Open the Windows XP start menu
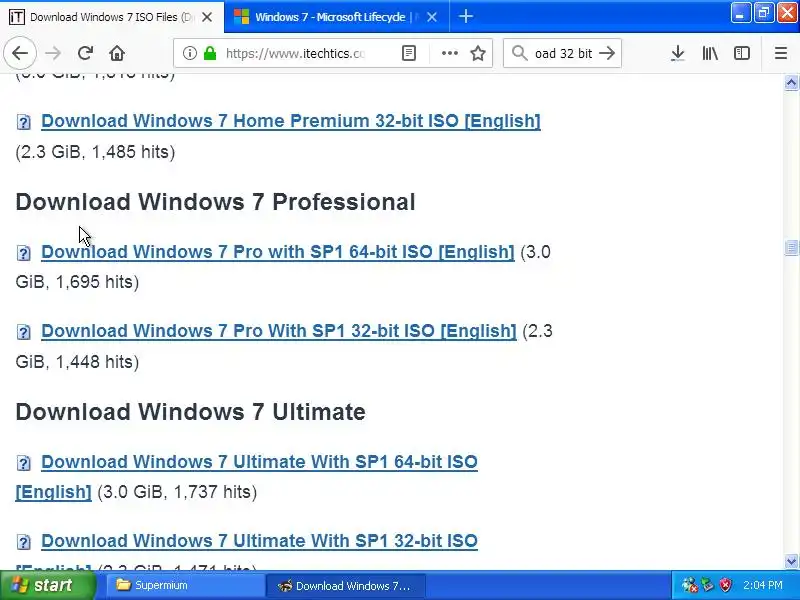Viewport: 800px width, 600px height. click(x=47, y=585)
